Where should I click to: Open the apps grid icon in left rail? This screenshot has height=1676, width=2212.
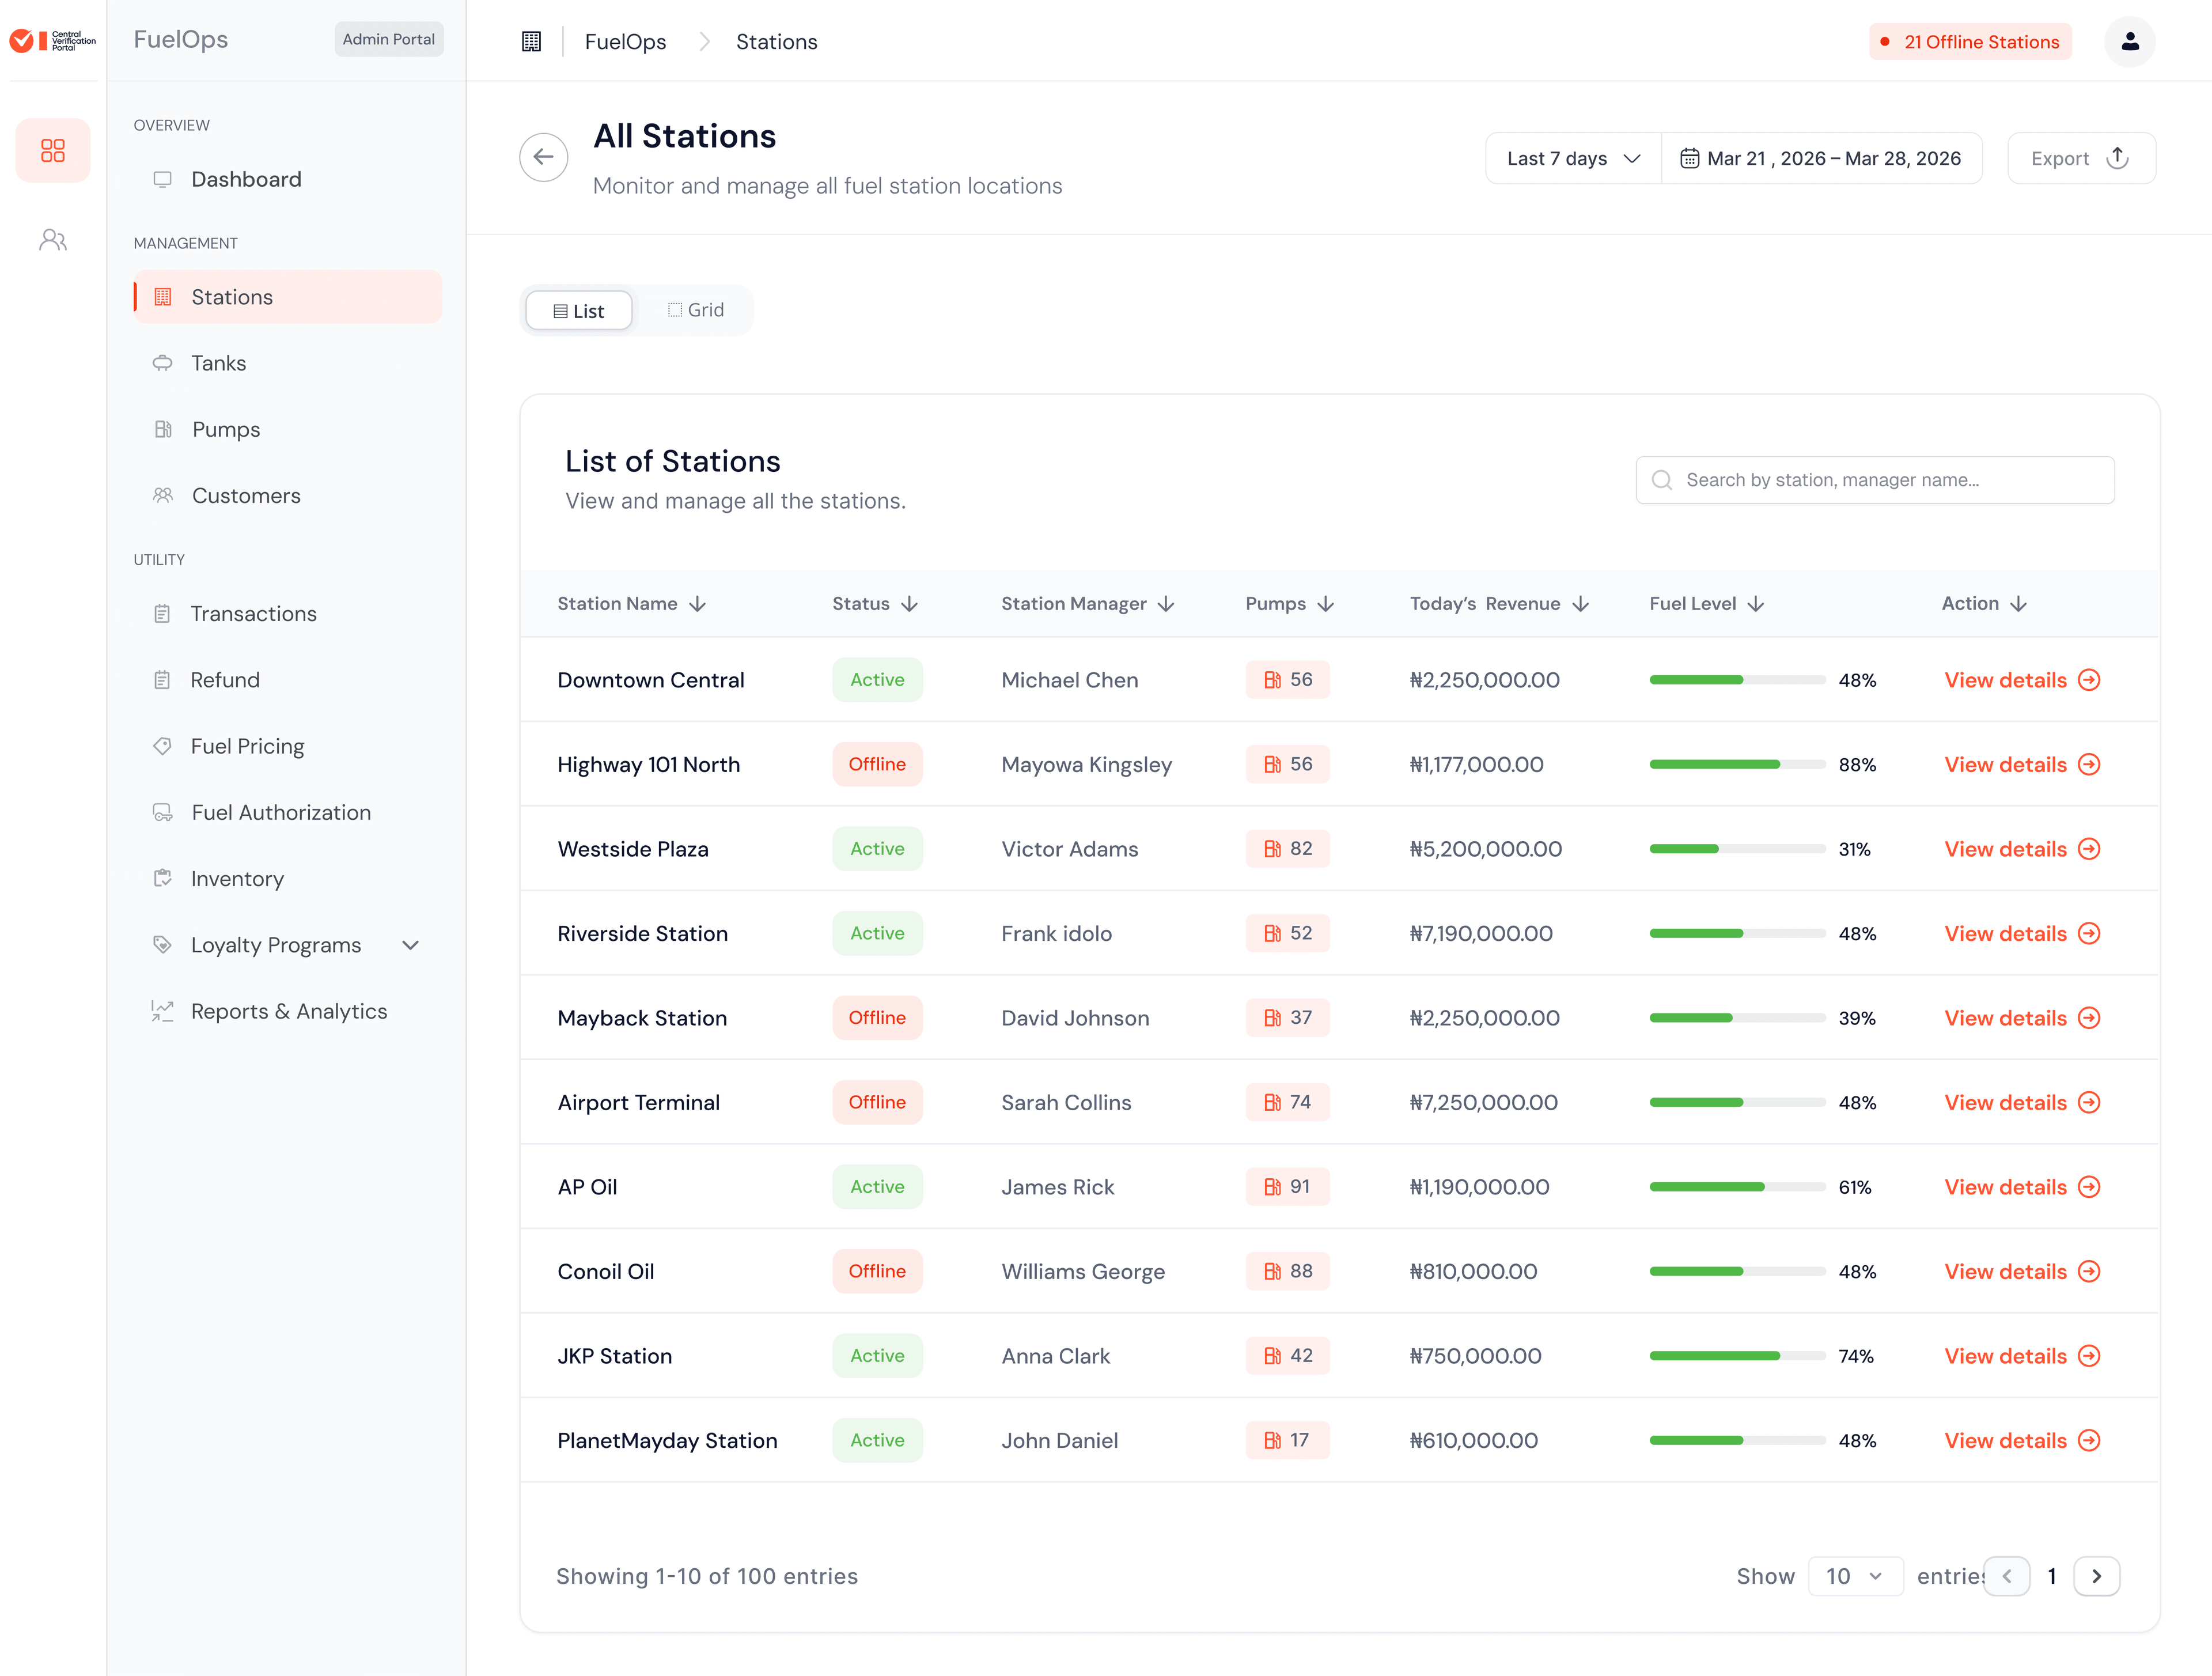pyautogui.click(x=53, y=150)
